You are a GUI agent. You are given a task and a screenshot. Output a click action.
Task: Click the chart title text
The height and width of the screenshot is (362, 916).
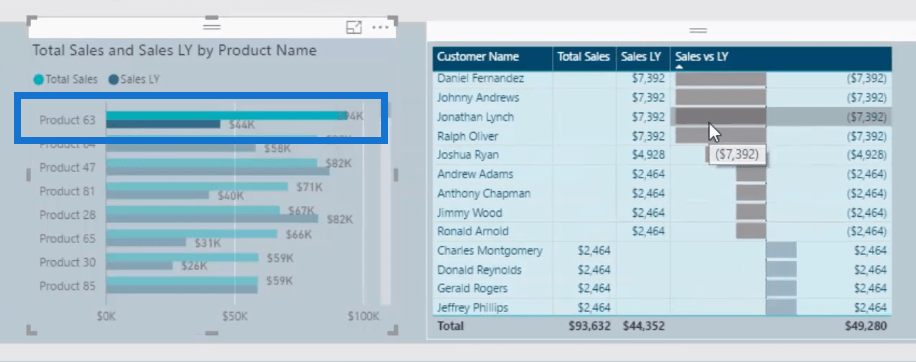tap(174, 50)
